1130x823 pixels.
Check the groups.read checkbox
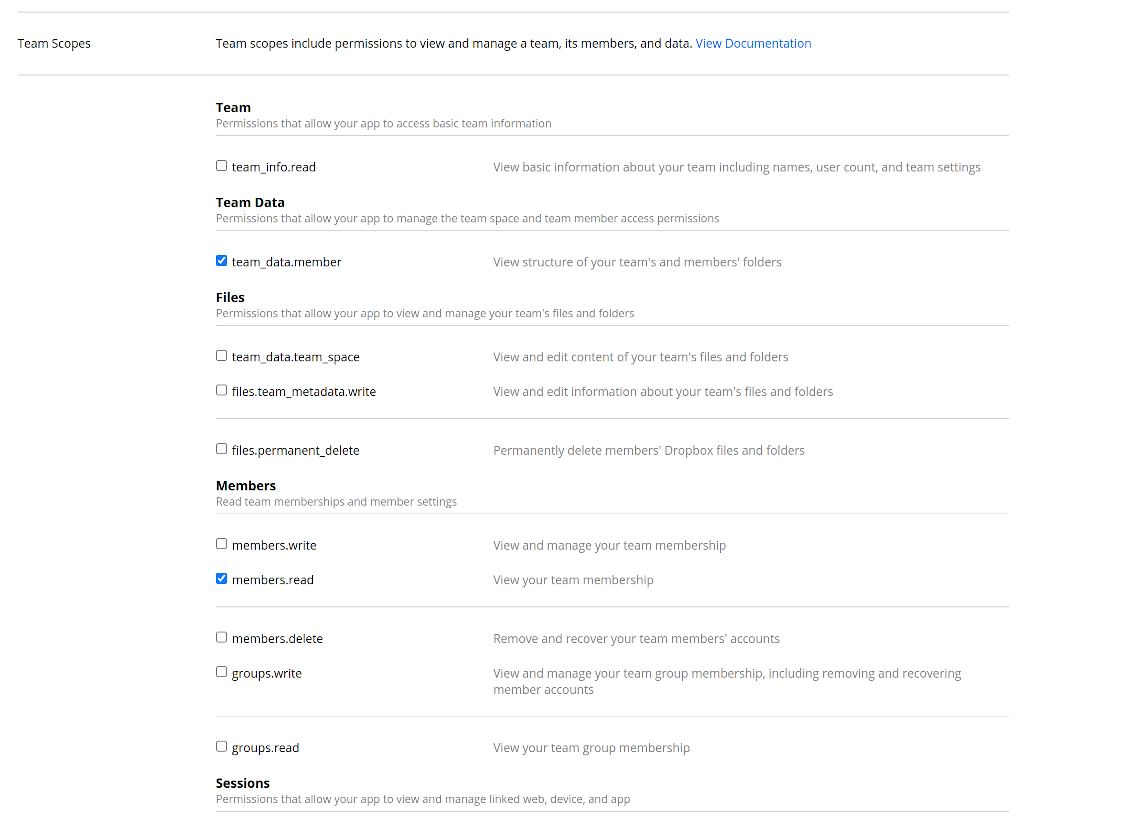pos(222,746)
